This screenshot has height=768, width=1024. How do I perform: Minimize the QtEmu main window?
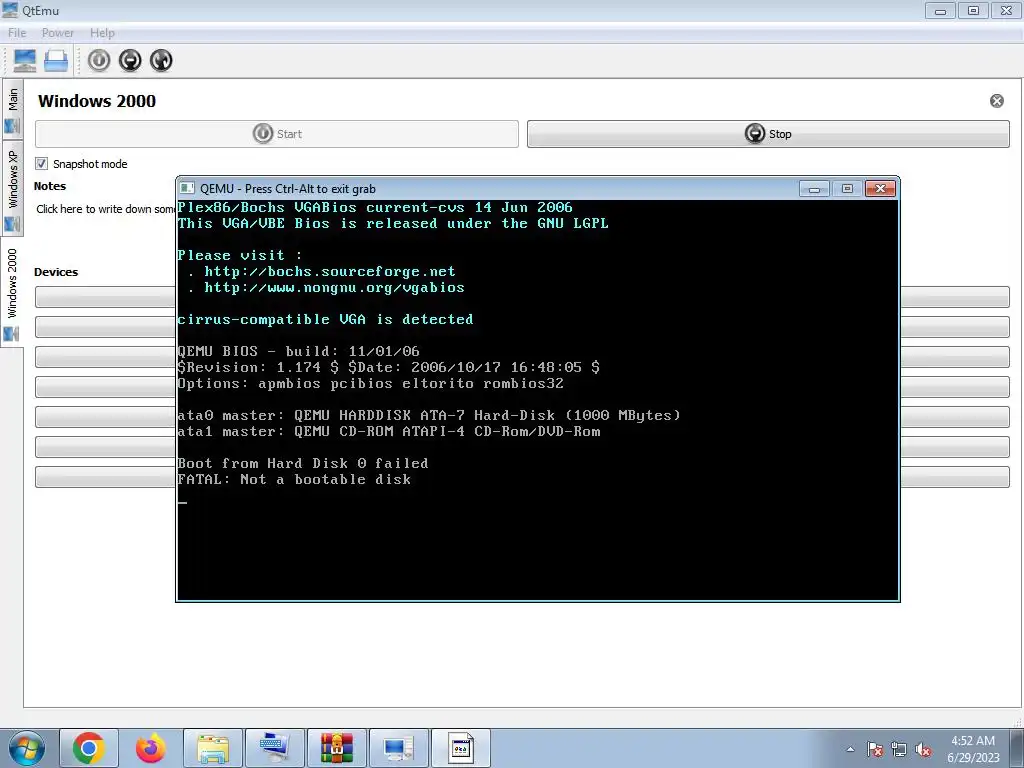[x=940, y=10]
